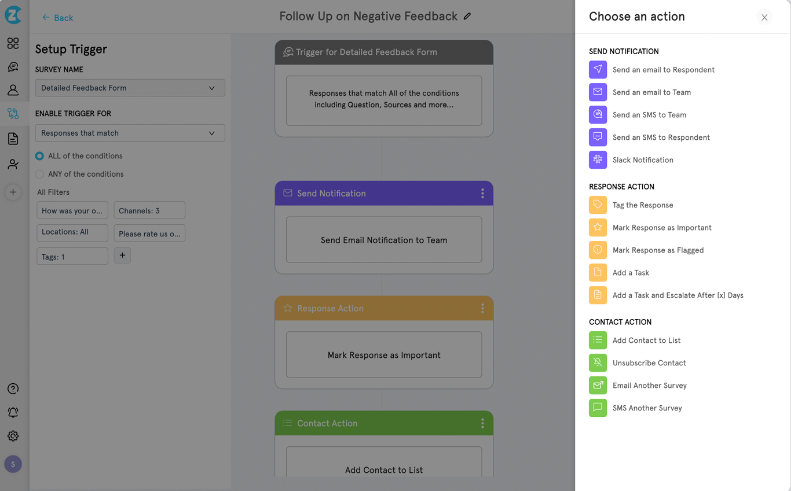Open Response Action card options menu
Viewport: 791px width, 491px height.
click(482, 308)
